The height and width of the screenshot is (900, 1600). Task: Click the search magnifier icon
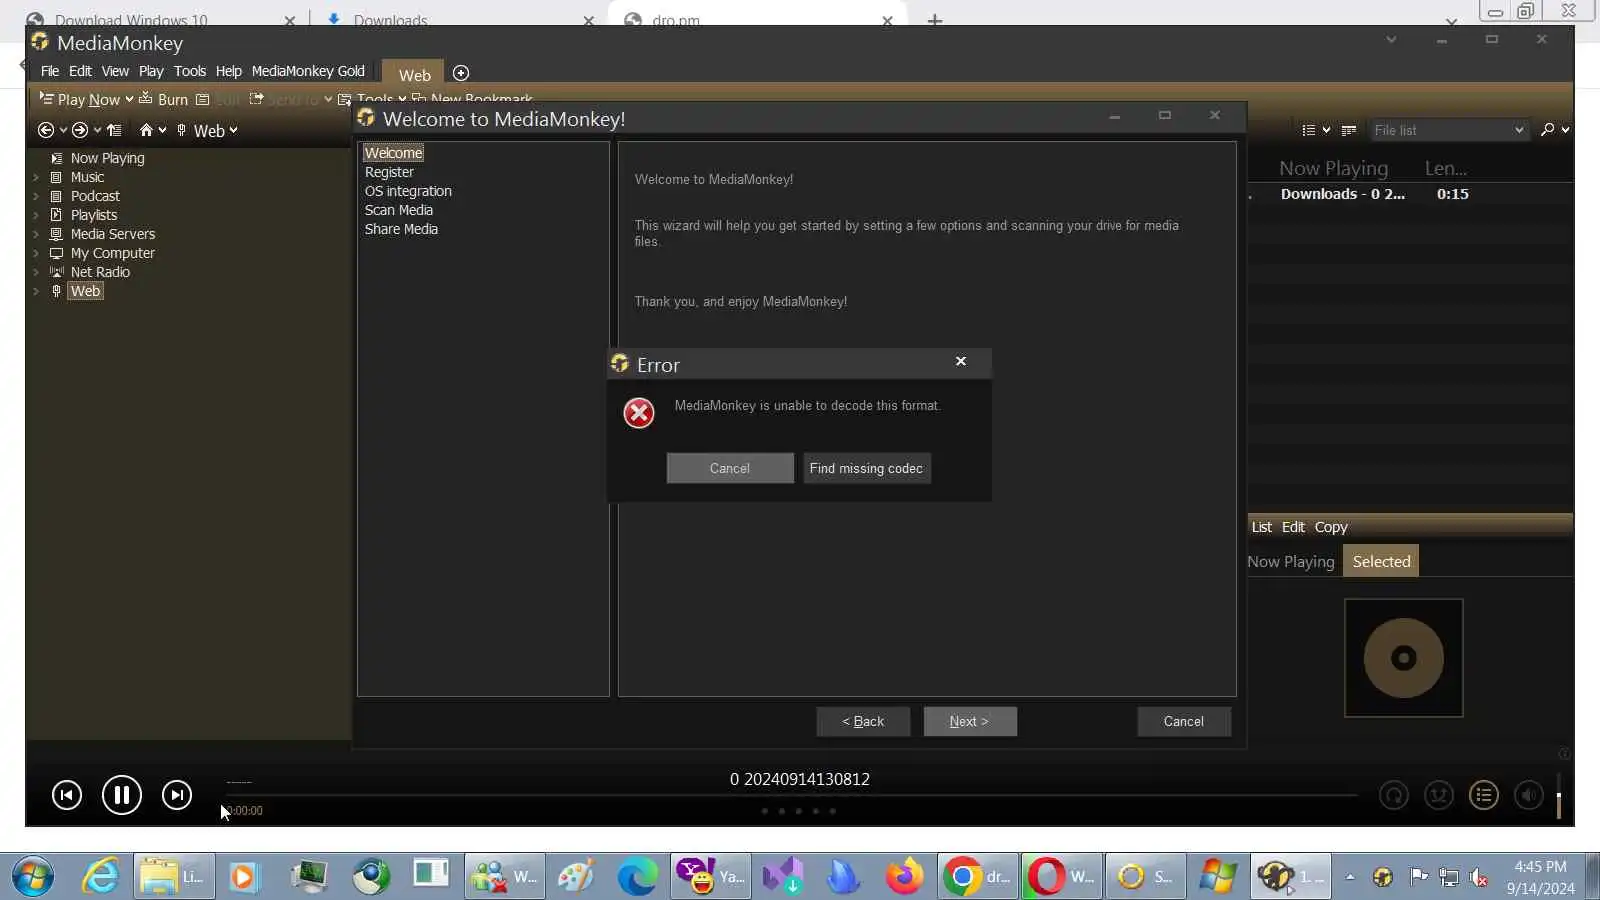tap(1548, 130)
